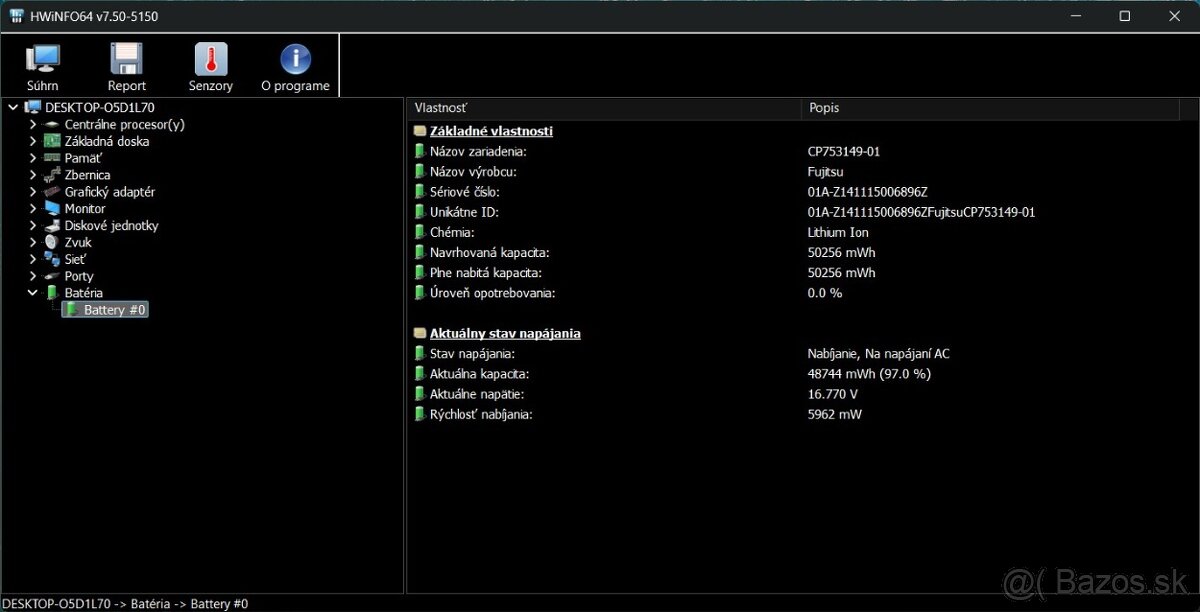This screenshot has width=1200, height=612.
Task: Click the Monitor node icon
Action: click(53, 209)
